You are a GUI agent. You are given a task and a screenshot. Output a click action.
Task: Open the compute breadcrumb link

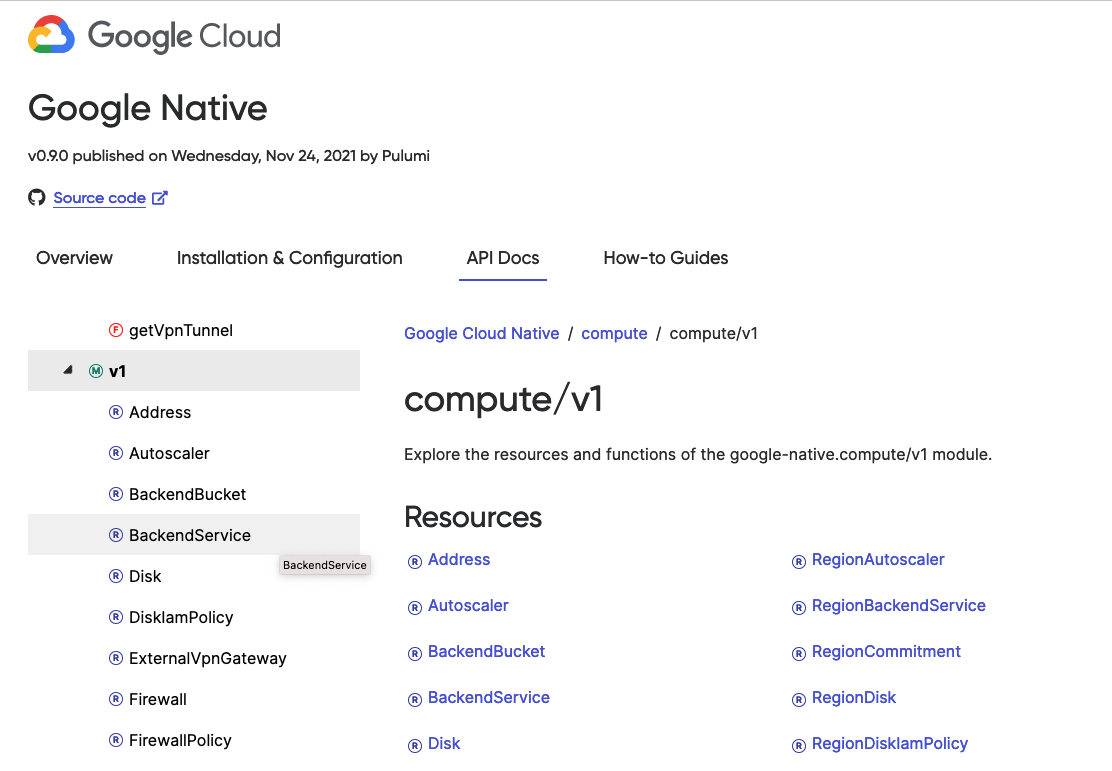point(614,333)
